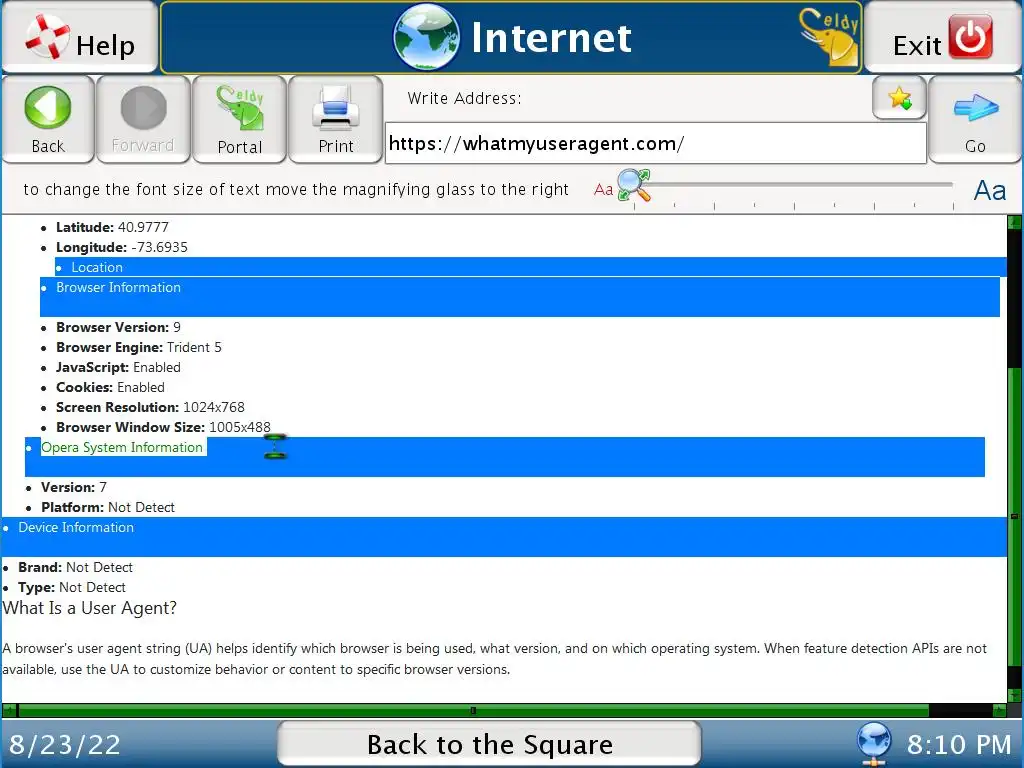Open Help with the lifebuoy icon
1024x768 pixels.
tap(79, 37)
